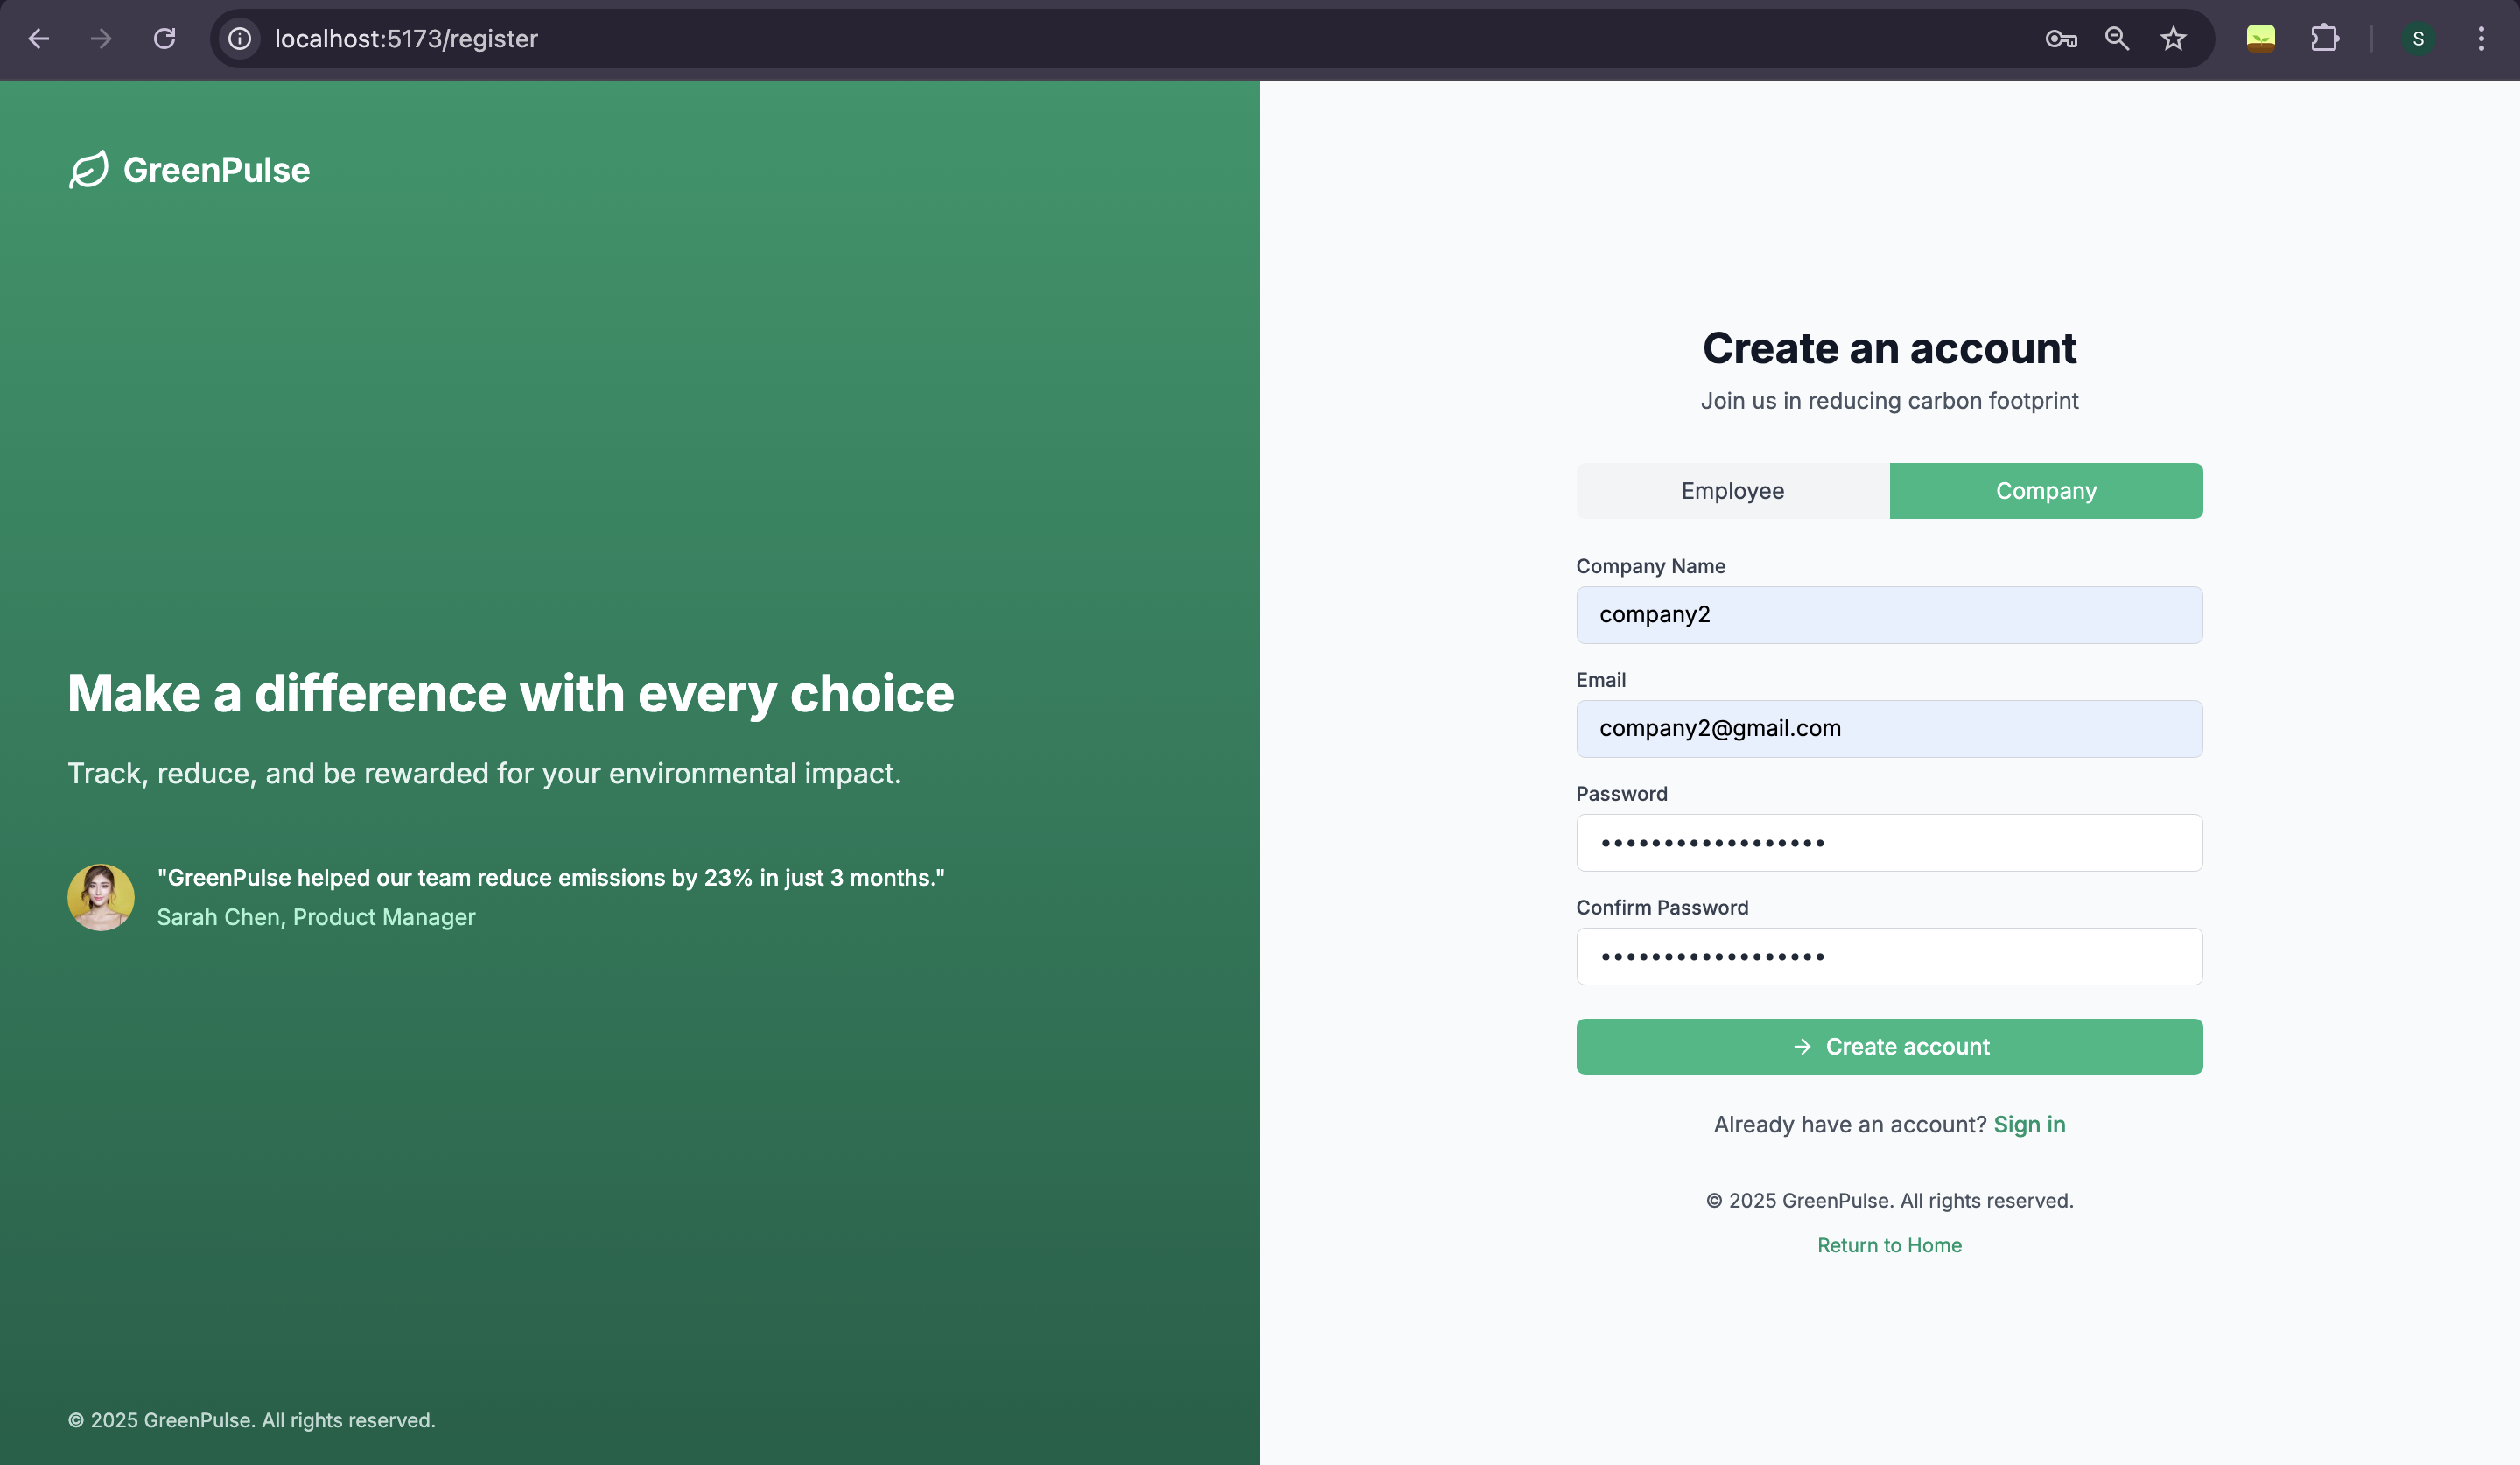Open the browser profile avatar S

tap(2417, 39)
